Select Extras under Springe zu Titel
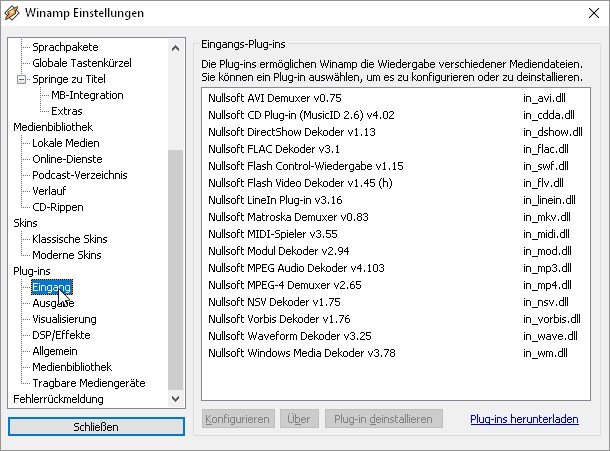The height and width of the screenshot is (451, 610). tap(67, 111)
